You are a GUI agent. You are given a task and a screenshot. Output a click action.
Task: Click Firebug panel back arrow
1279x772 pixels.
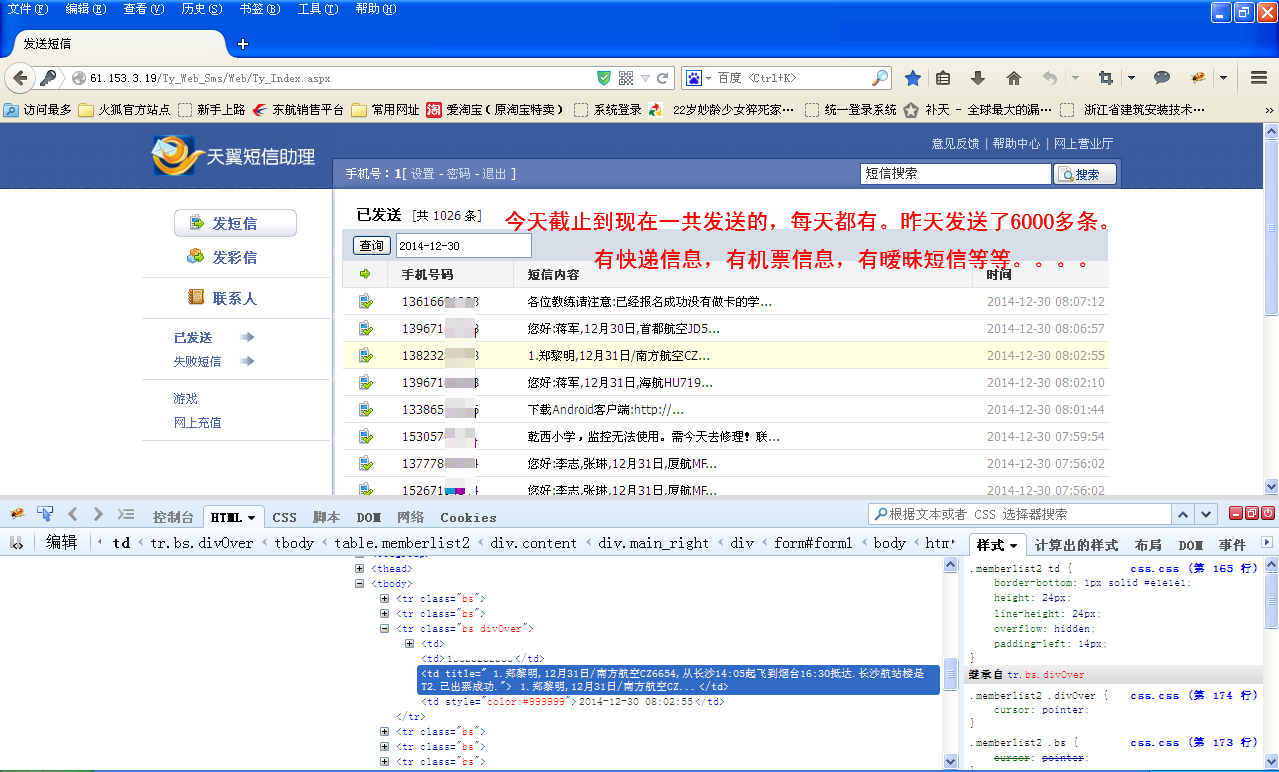point(72,514)
